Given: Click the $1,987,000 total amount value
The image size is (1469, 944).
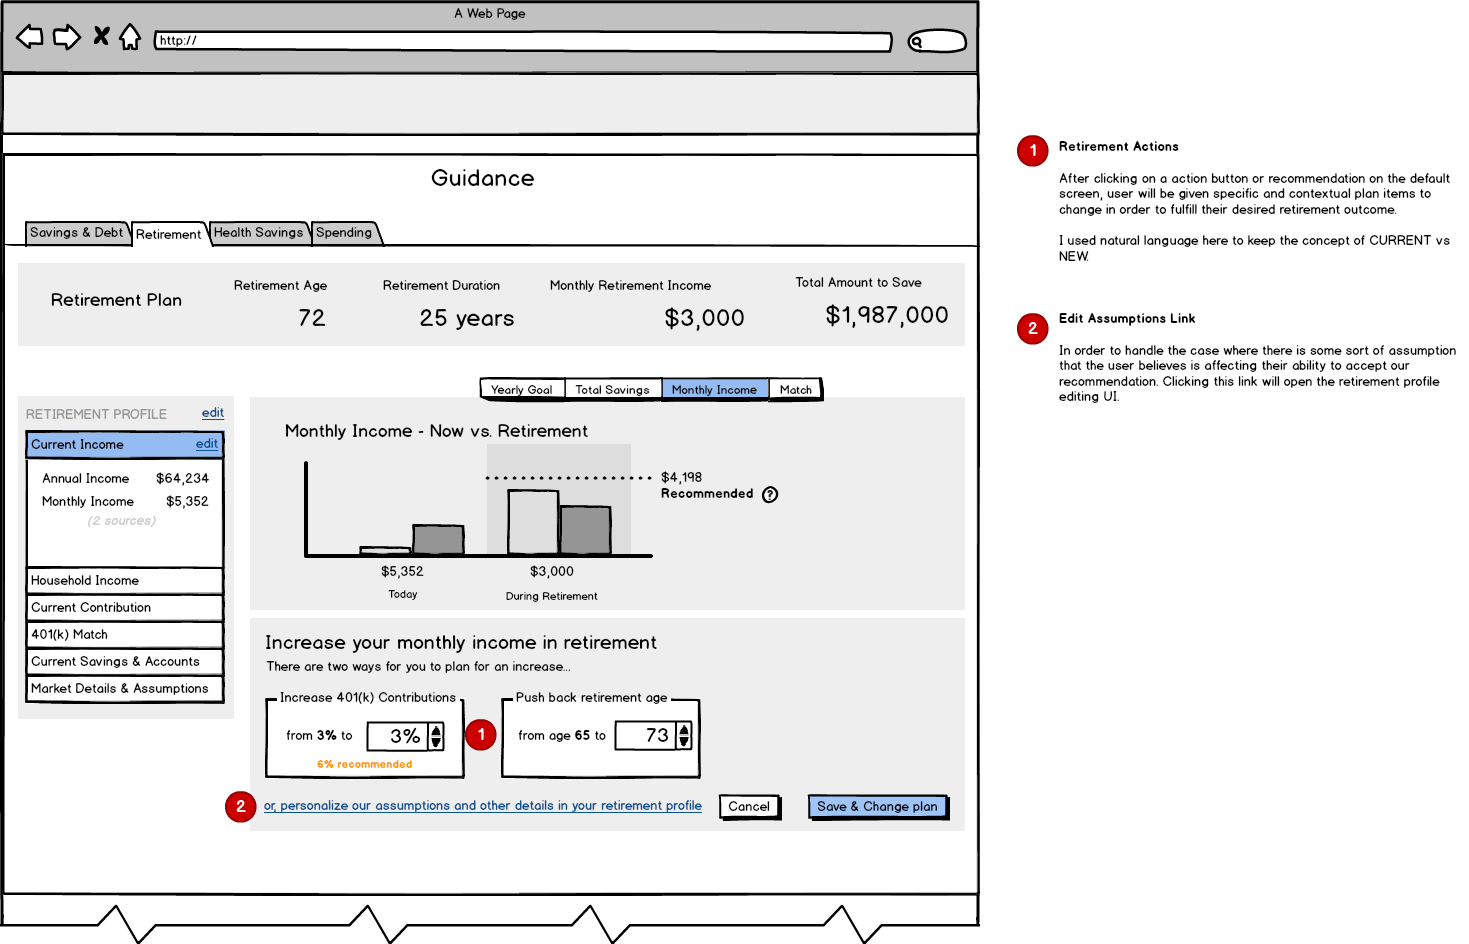Looking at the screenshot, I should coord(887,315).
